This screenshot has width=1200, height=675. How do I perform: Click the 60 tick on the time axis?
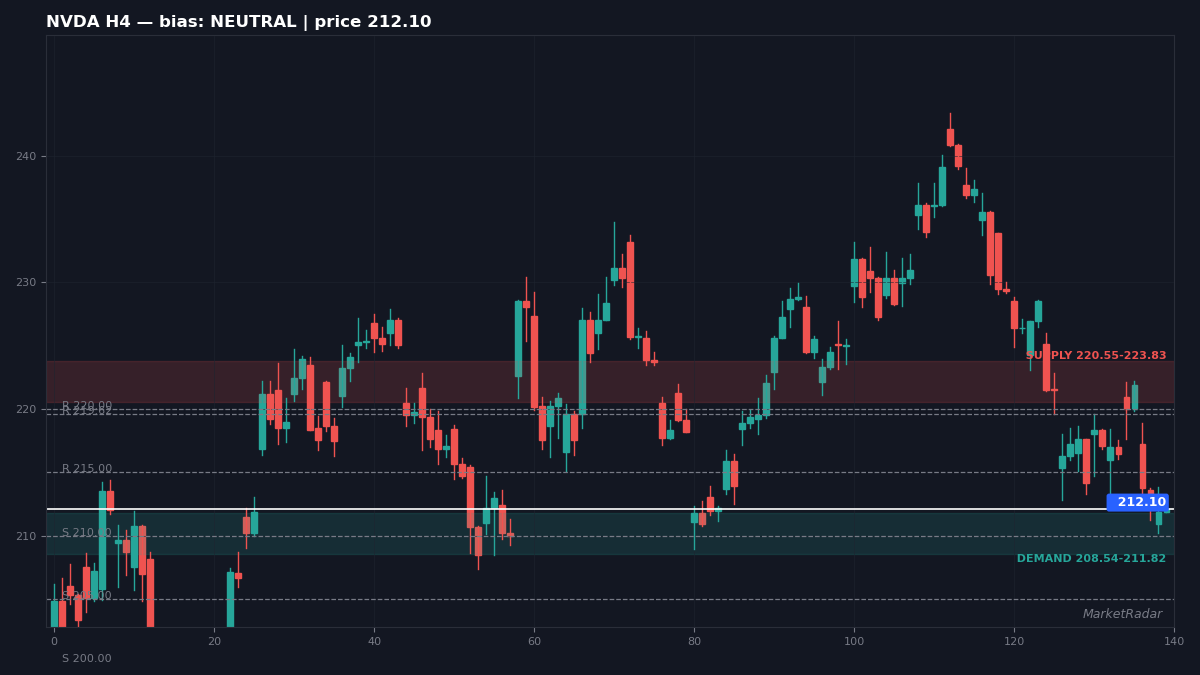pyautogui.click(x=534, y=642)
